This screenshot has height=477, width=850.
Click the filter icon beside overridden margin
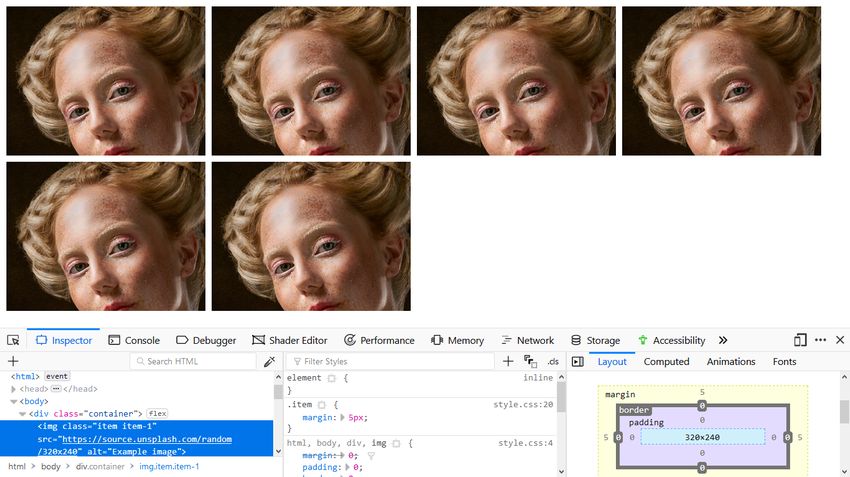371,456
